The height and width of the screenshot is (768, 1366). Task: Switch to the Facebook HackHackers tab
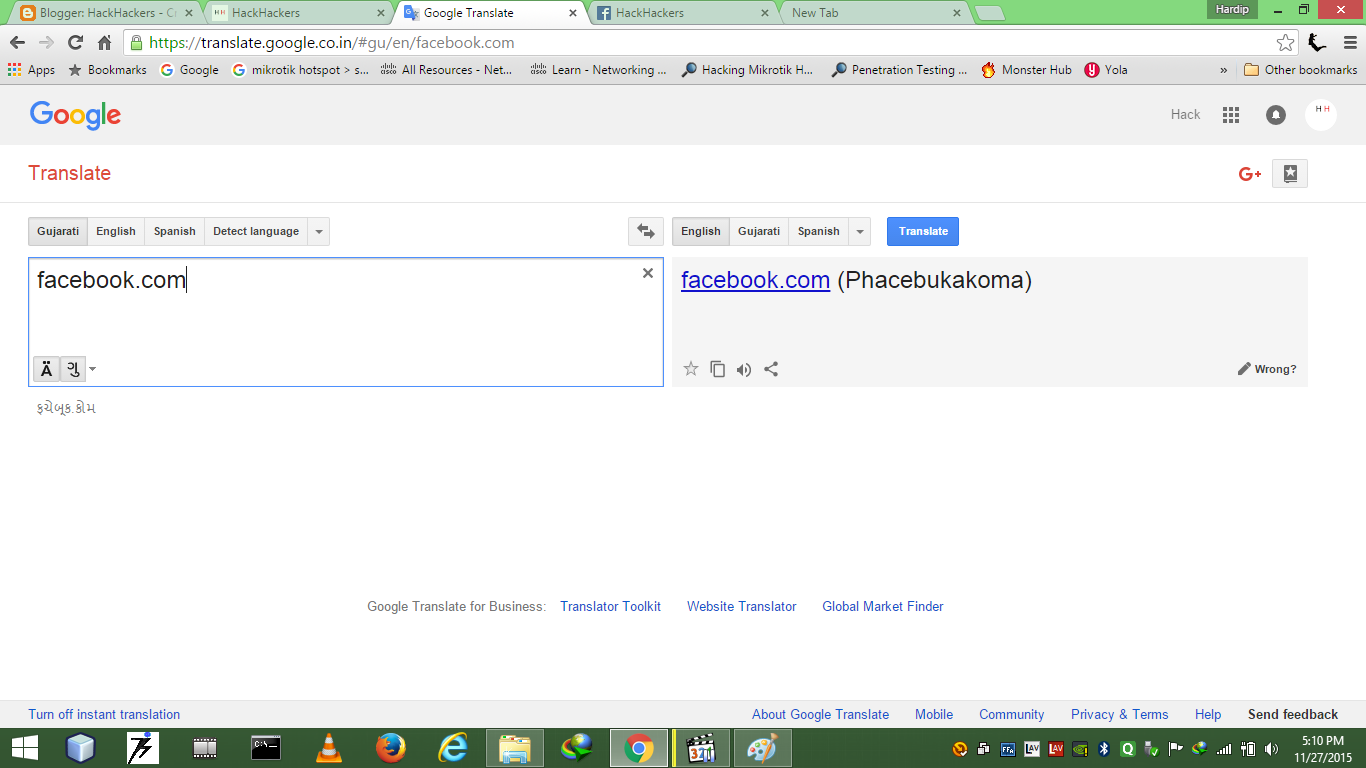click(x=683, y=13)
